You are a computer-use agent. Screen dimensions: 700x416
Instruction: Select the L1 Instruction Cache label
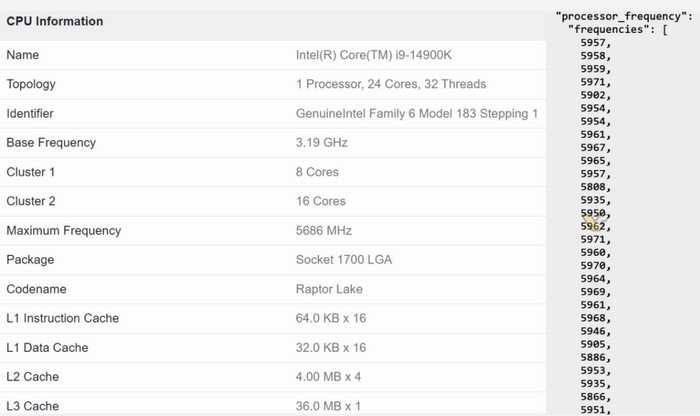[x=62, y=318]
